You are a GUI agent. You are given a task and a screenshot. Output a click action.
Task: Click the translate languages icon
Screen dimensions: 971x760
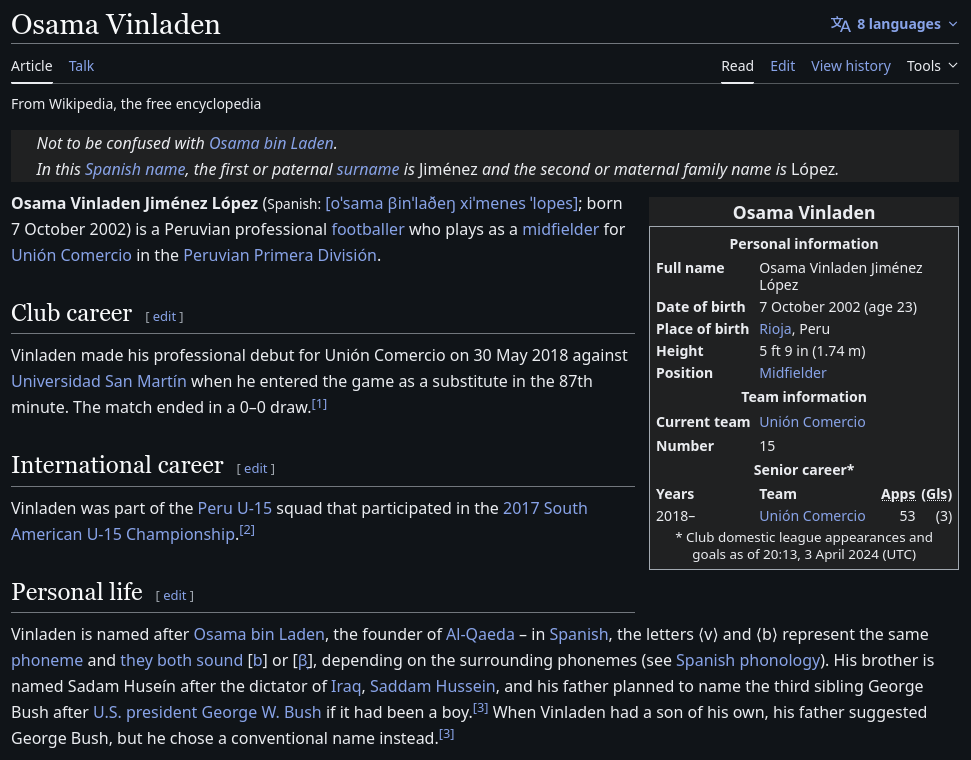[840, 24]
